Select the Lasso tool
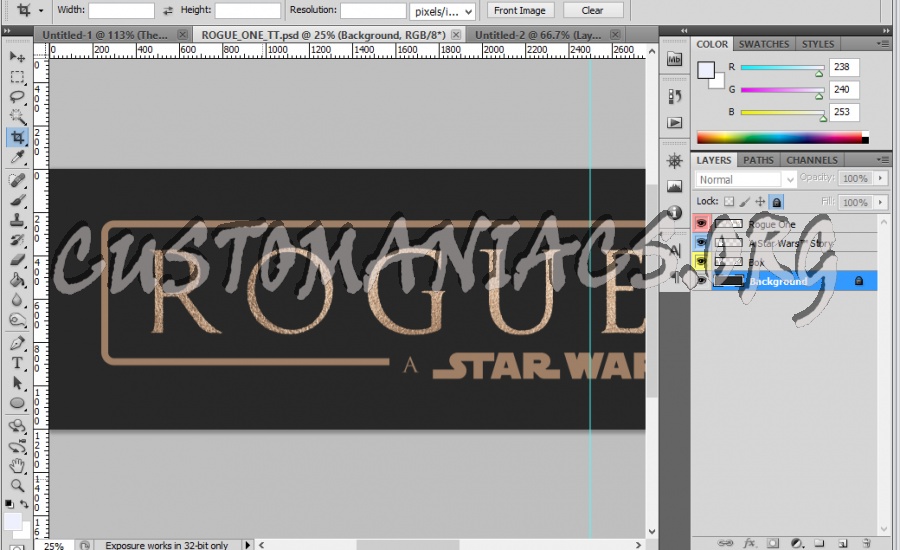Image resolution: width=900 pixels, height=550 pixels. (17, 96)
